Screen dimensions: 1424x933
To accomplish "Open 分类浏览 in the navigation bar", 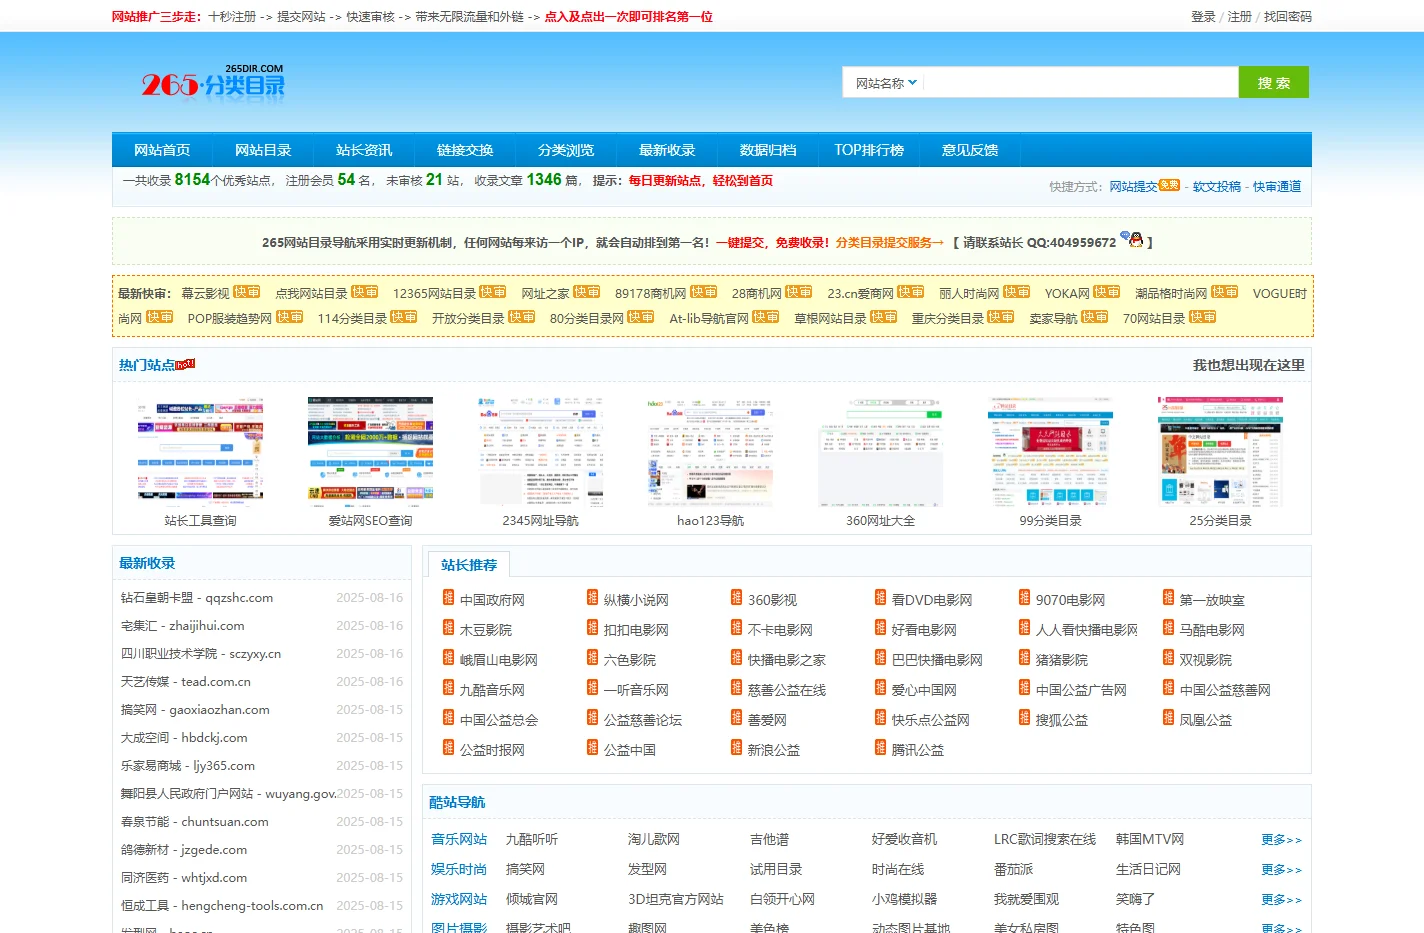I will click(x=566, y=150).
